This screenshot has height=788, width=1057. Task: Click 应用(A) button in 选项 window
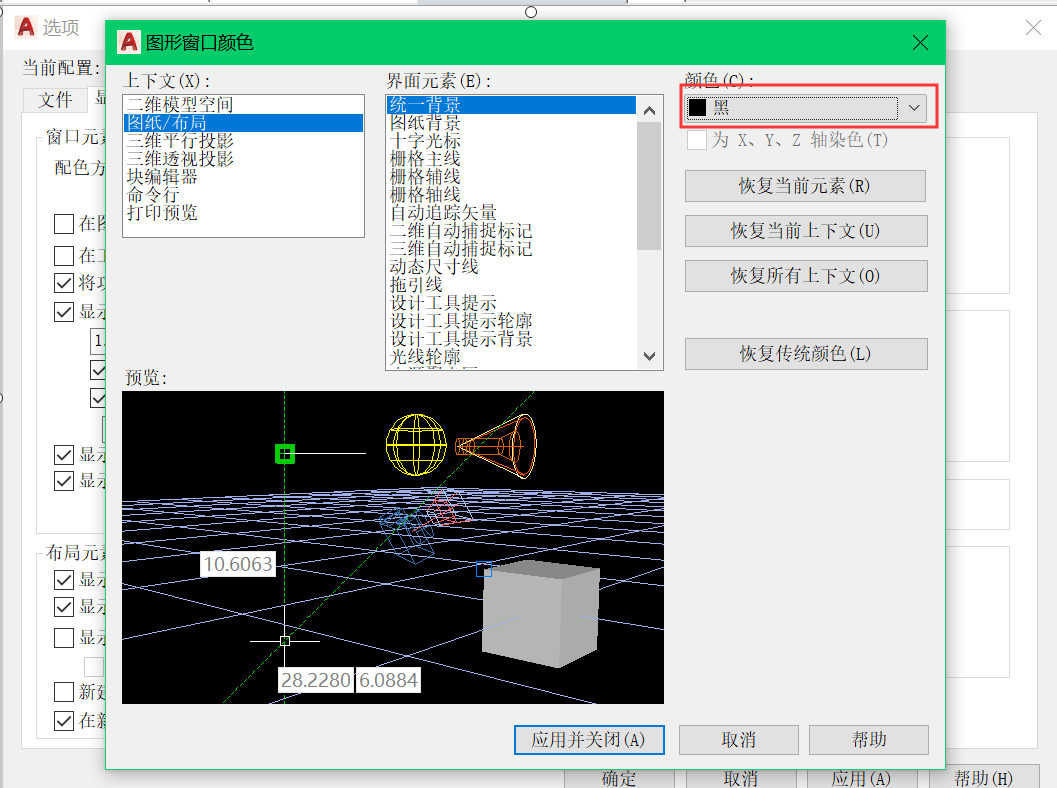pyautogui.click(x=861, y=779)
